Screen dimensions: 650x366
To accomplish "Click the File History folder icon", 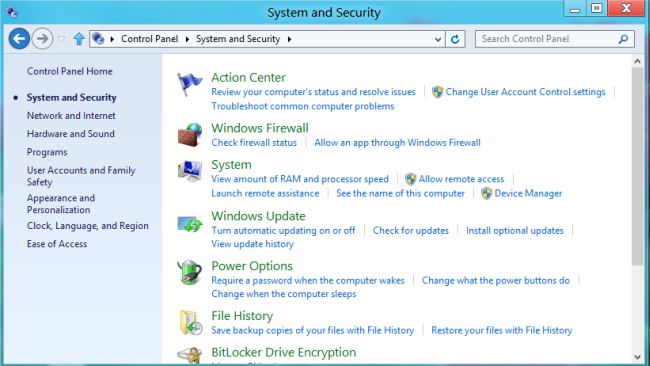I will tap(190, 322).
